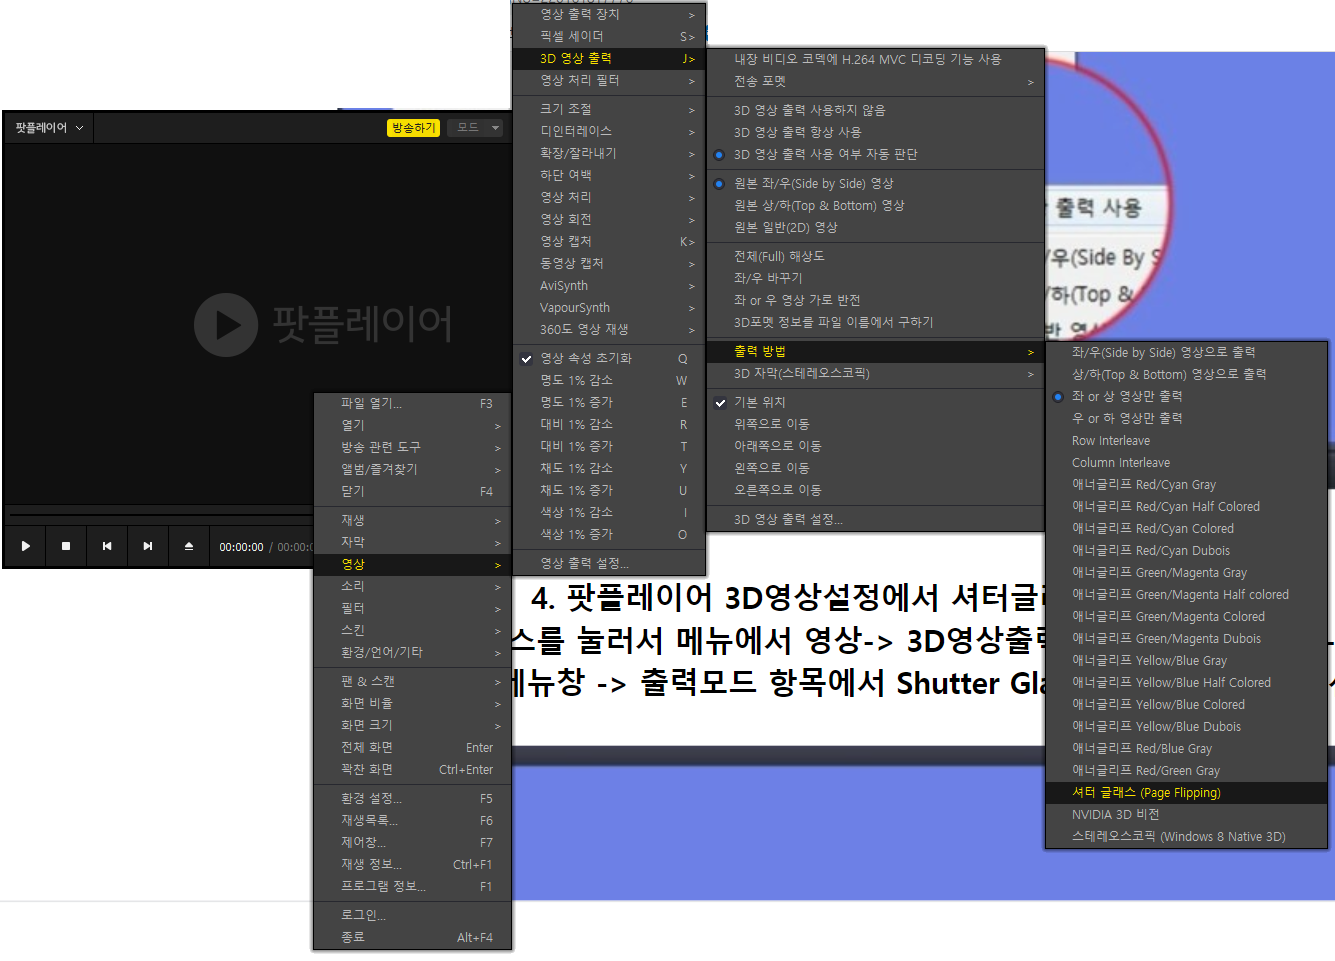
Task: Select 좌 or 상 영상만 출력
Action: (x=1186, y=397)
